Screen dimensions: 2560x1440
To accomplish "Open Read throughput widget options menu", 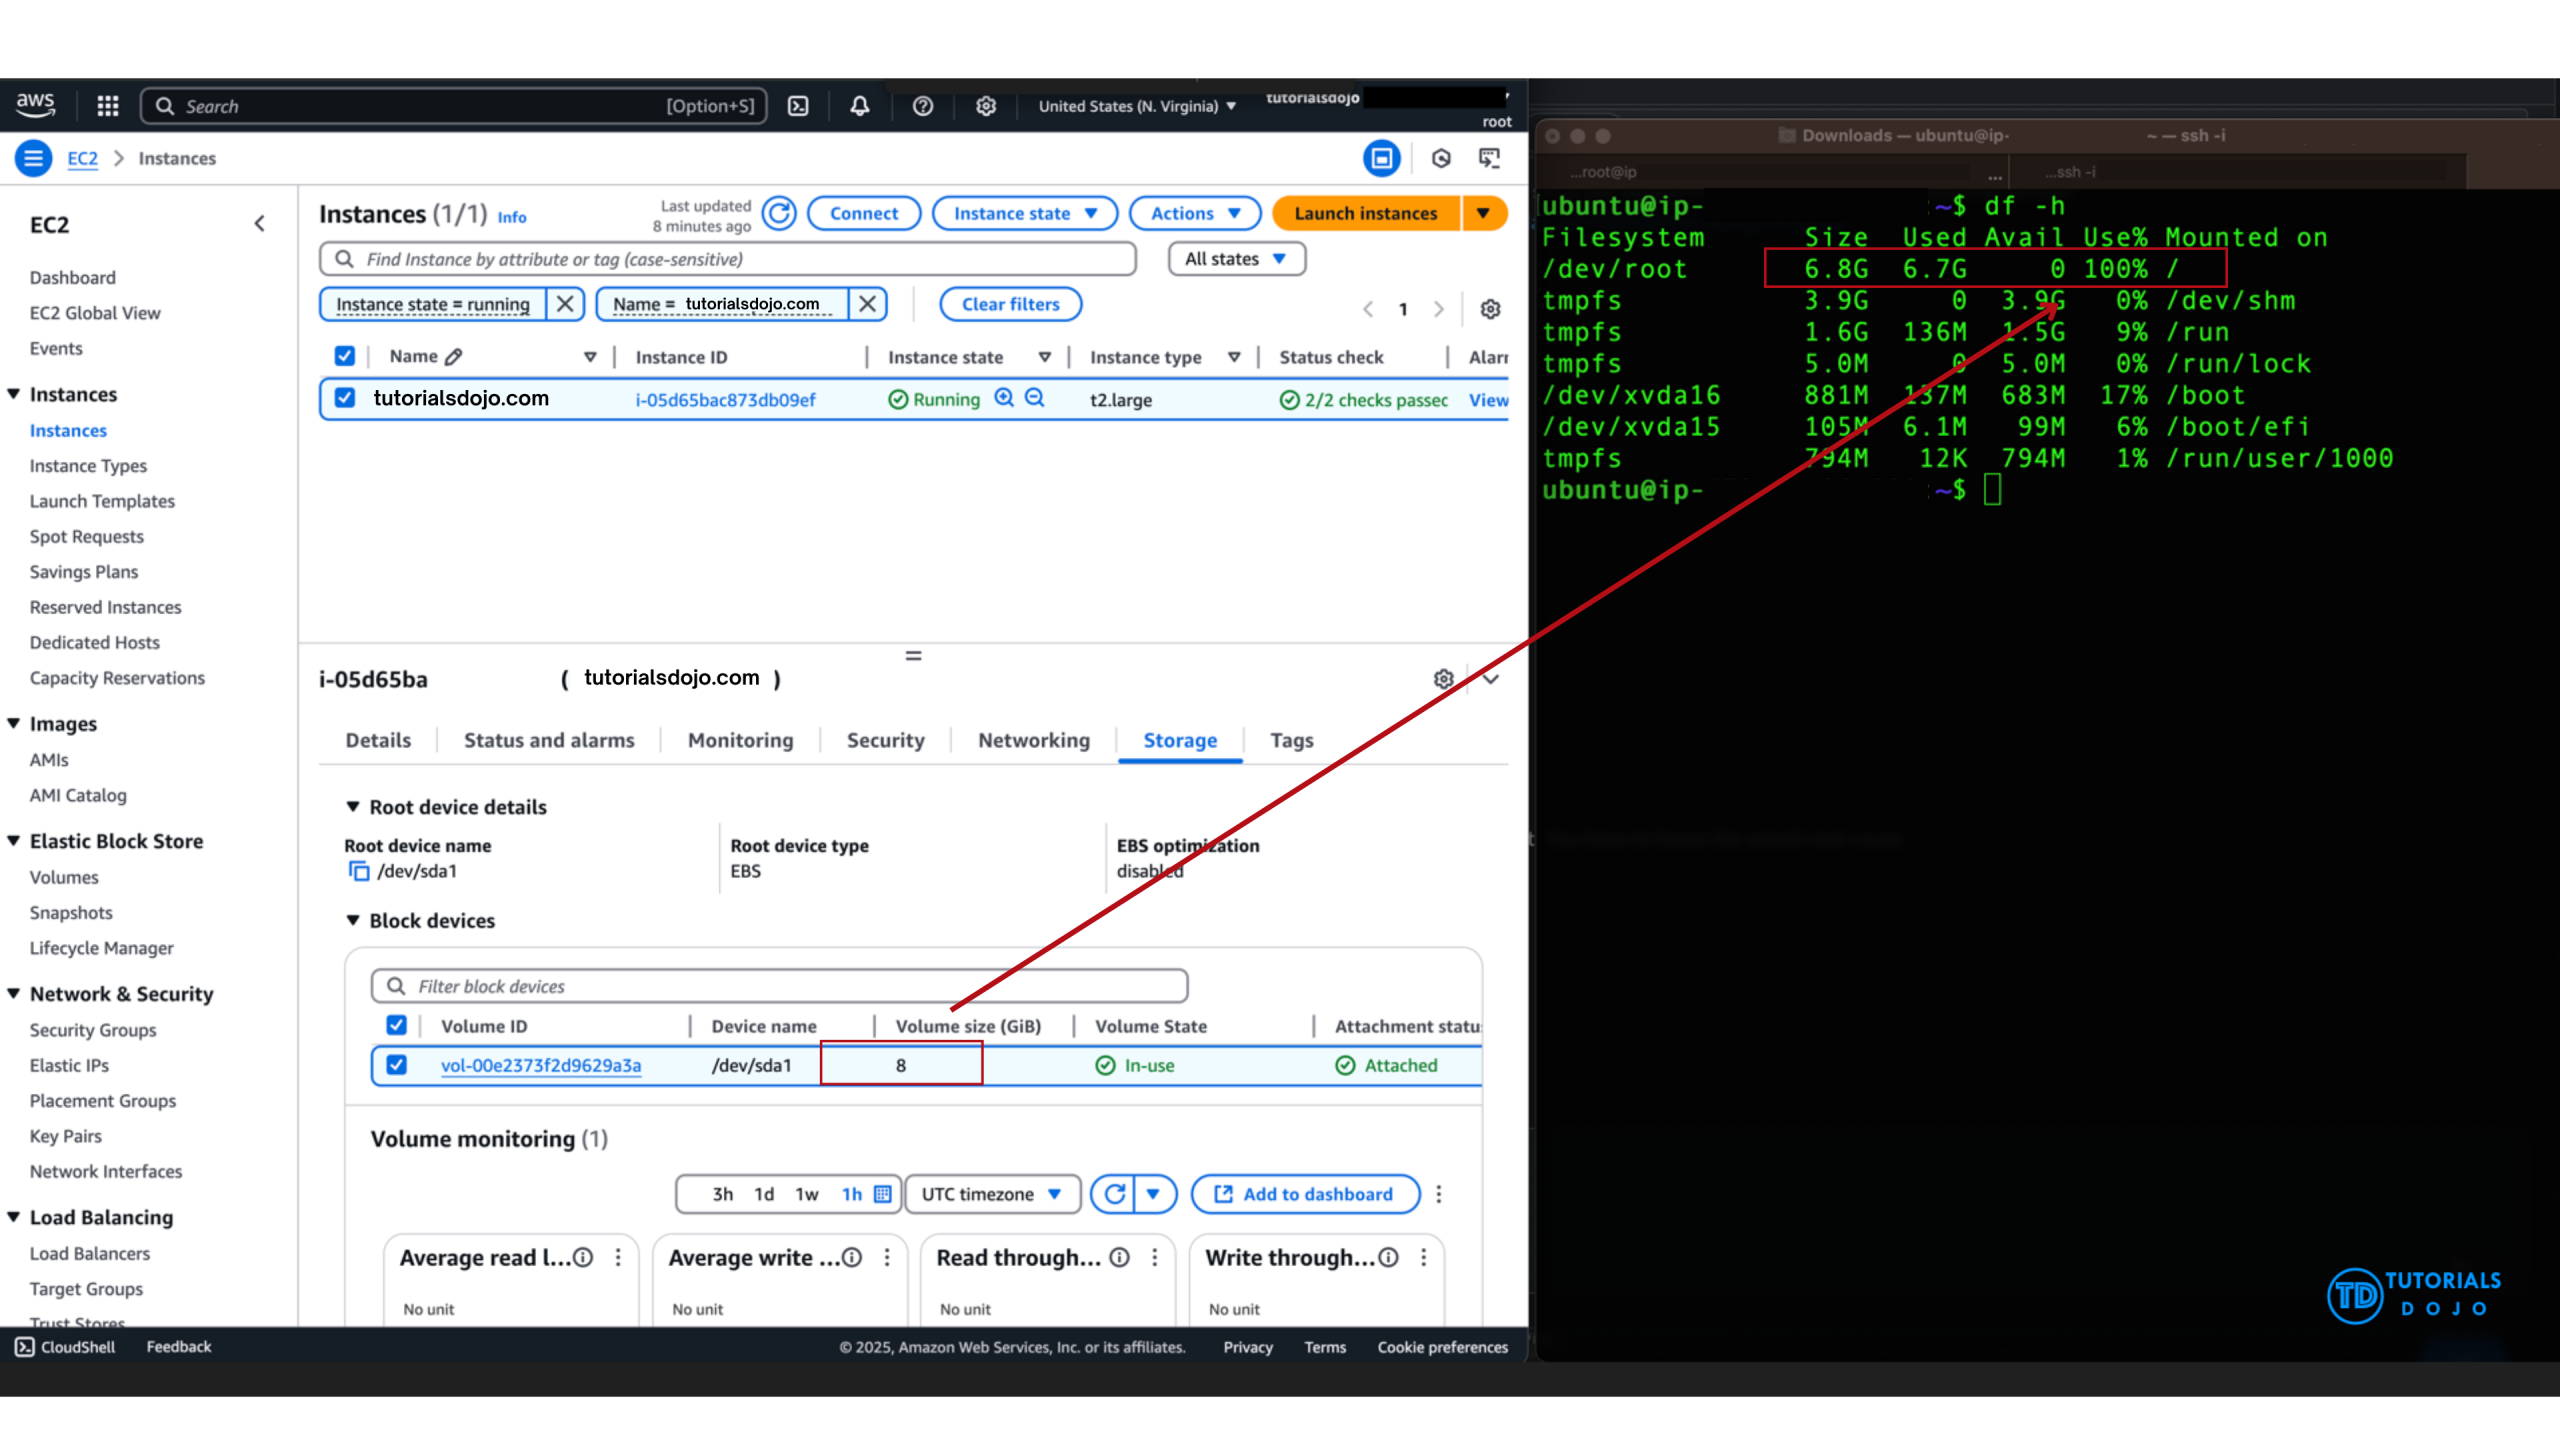I will [x=1155, y=1257].
